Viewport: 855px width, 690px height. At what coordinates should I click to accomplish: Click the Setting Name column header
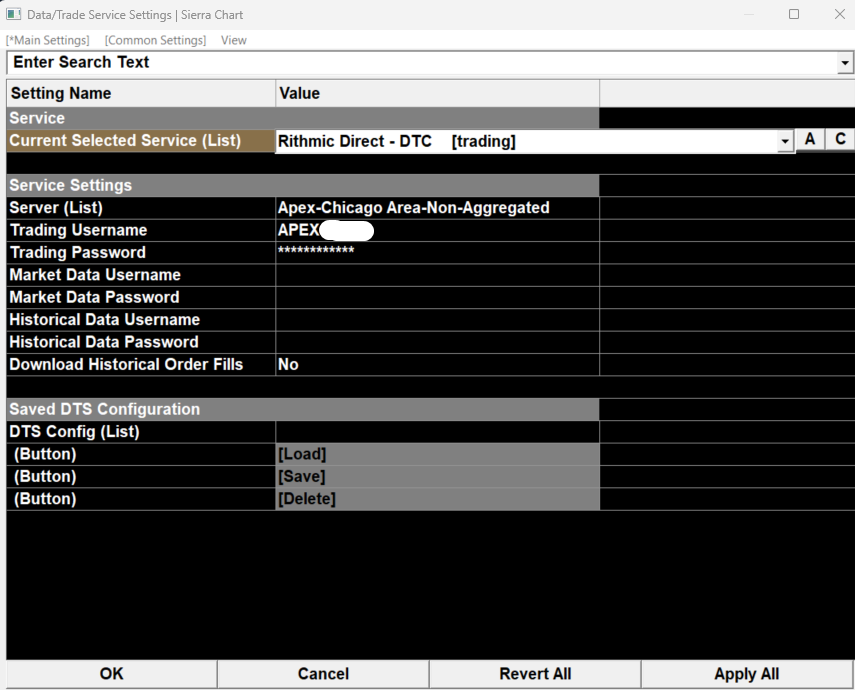(x=141, y=93)
